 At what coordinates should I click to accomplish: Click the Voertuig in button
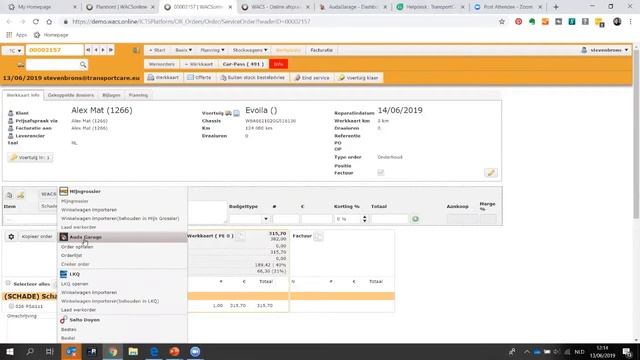30,158
